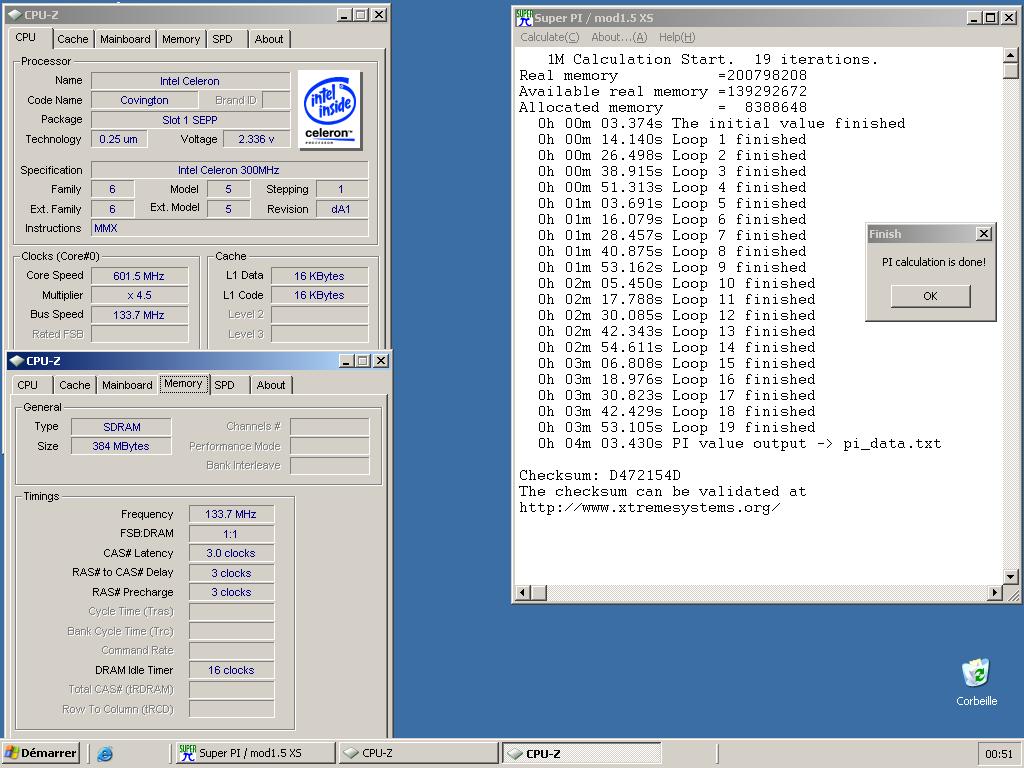
Task: Click the L1 Data value 16 KBytes
Action: coord(319,276)
